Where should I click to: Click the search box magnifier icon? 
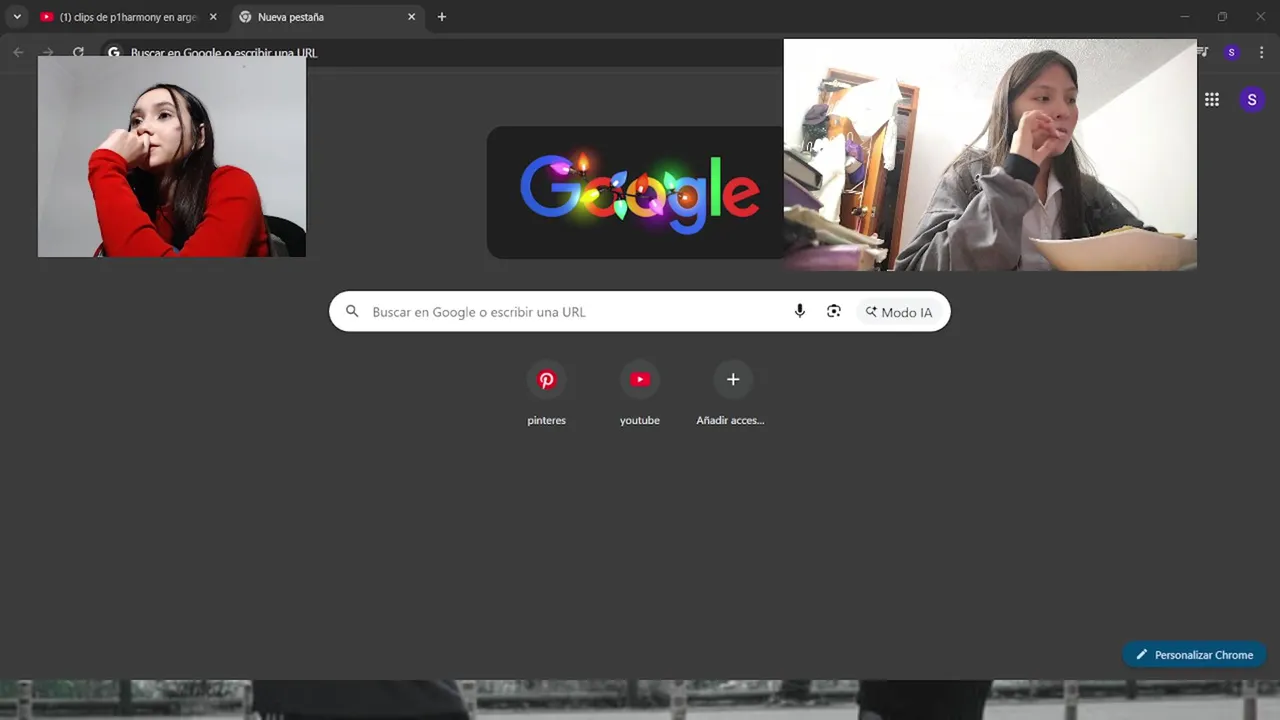pyautogui.click(x=352, y=312)
